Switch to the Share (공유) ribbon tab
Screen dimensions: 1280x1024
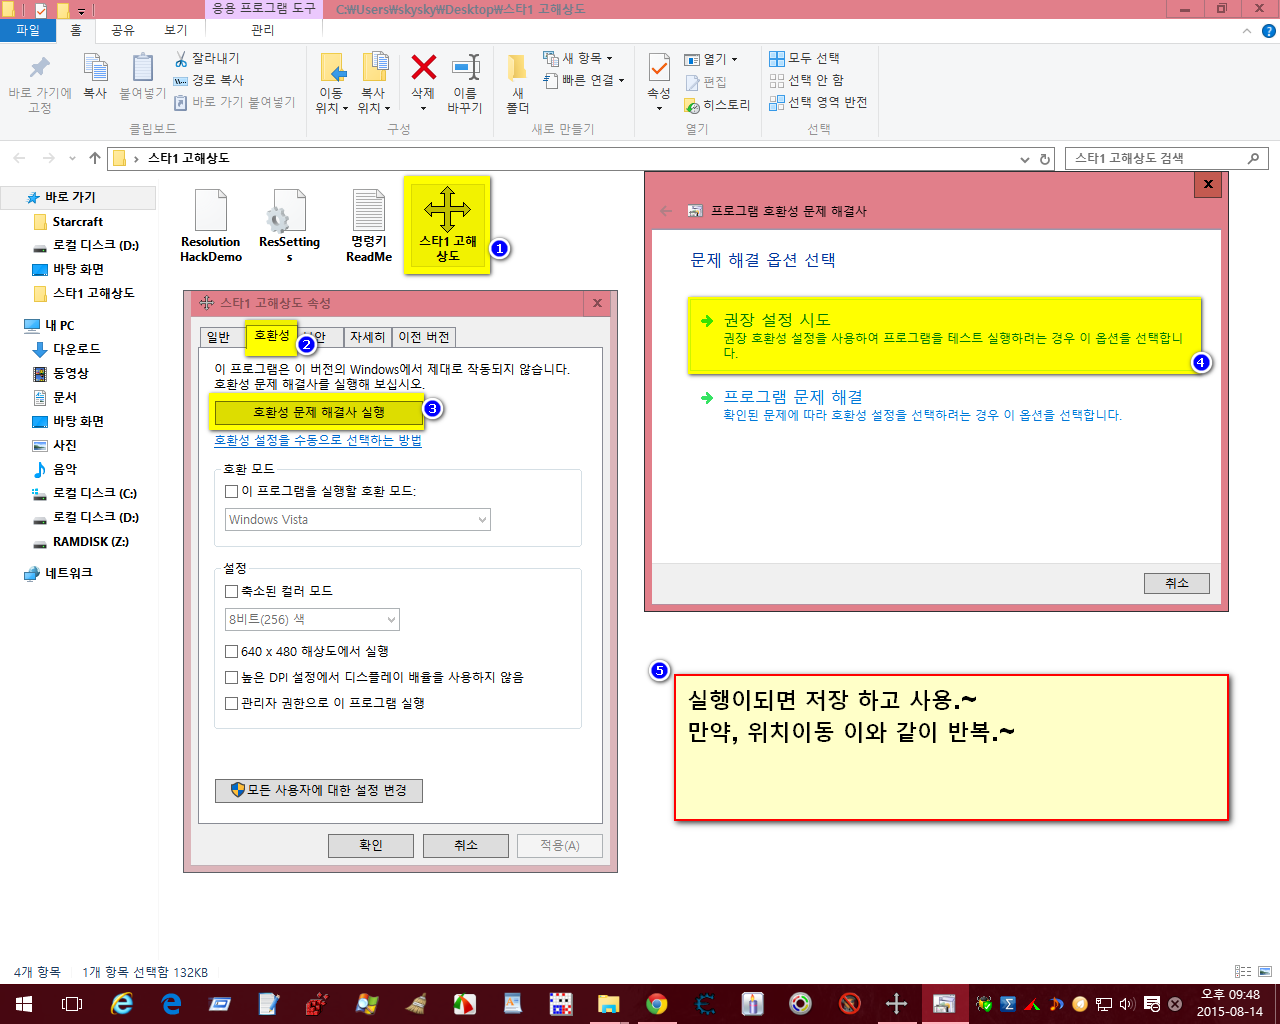pos(123,31)
